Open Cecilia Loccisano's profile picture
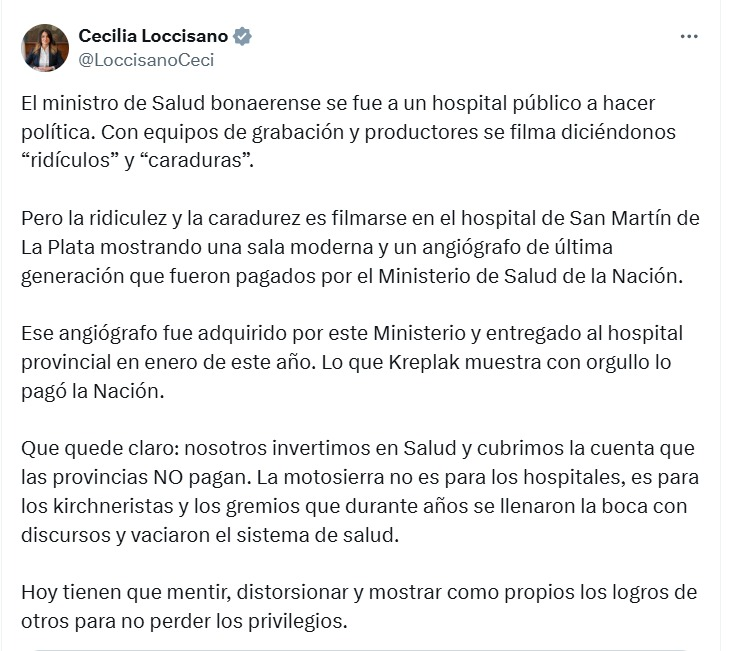Screen dimensions: 732x651 coord(45,48)
